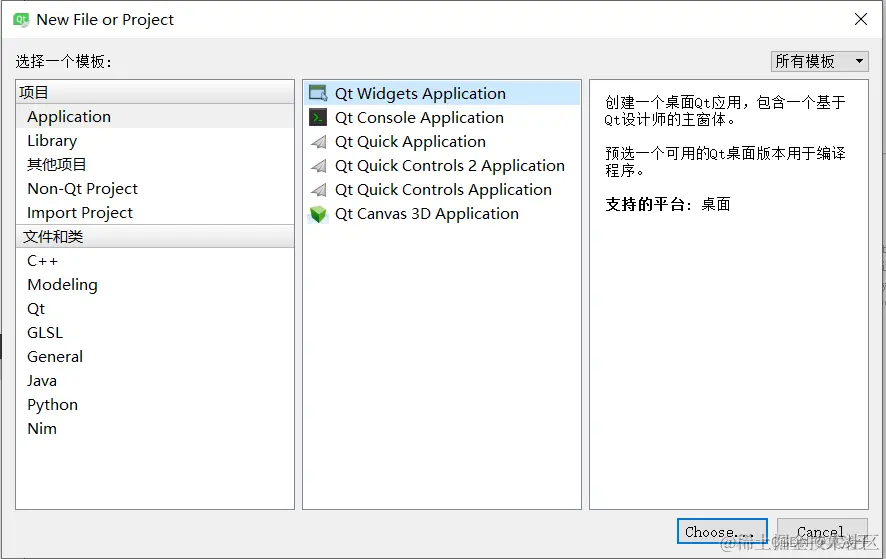Select the Import Project category
The height and width of the screenshot is (559, 886).
155,213
